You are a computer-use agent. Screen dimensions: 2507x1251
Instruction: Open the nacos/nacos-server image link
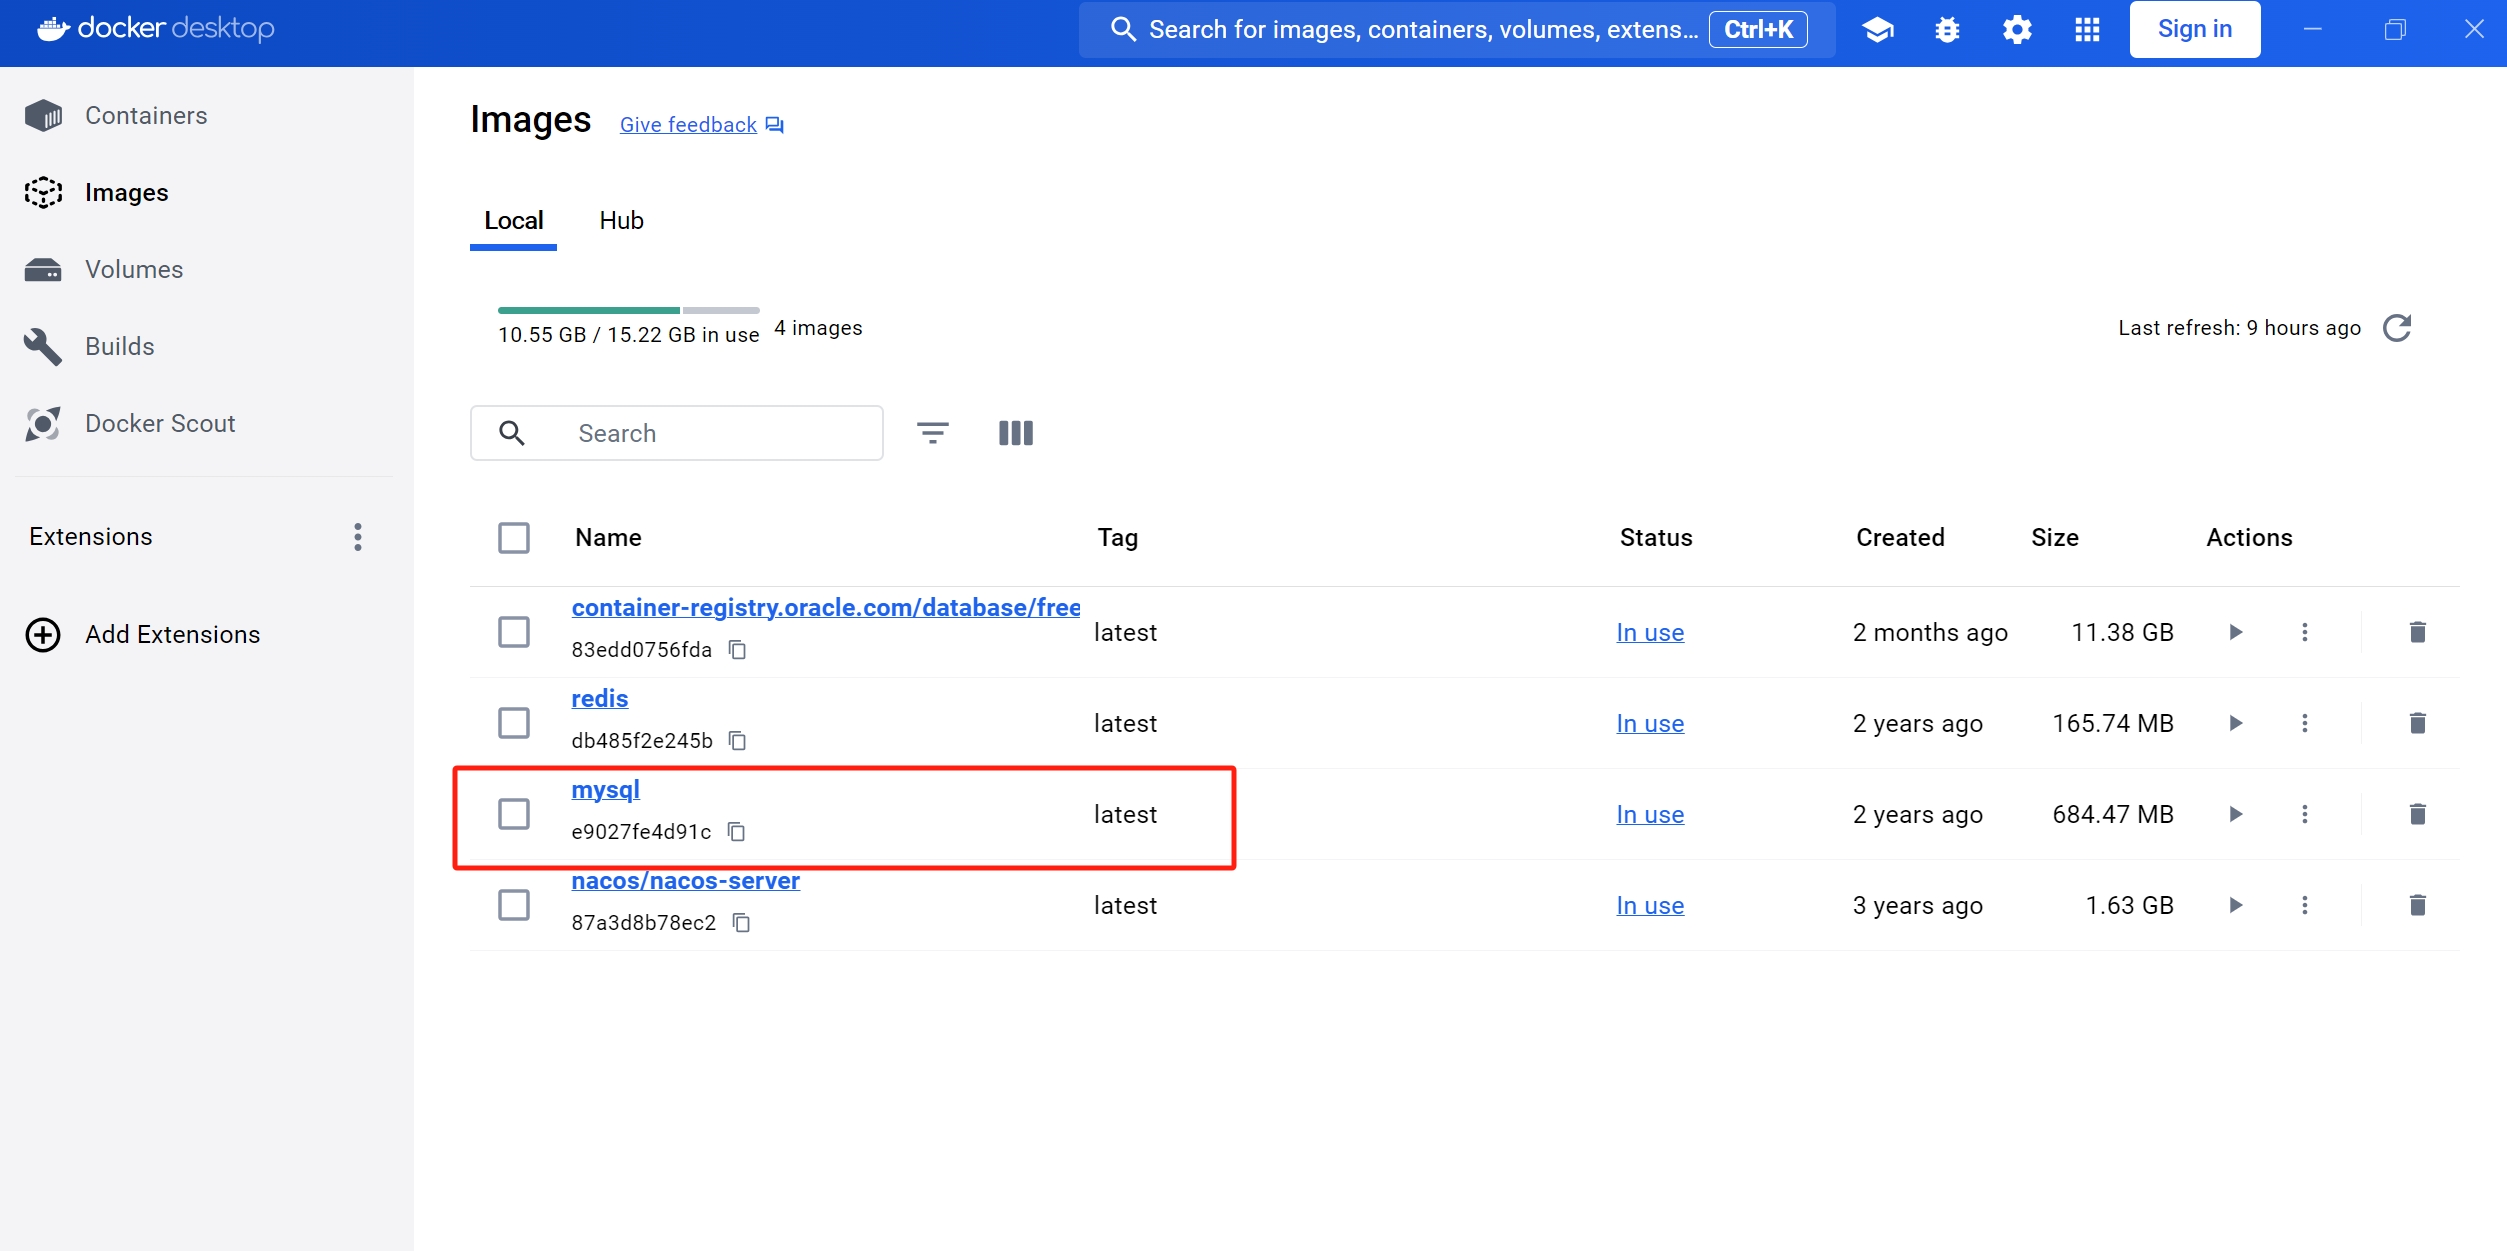click(x=685, y=881)
